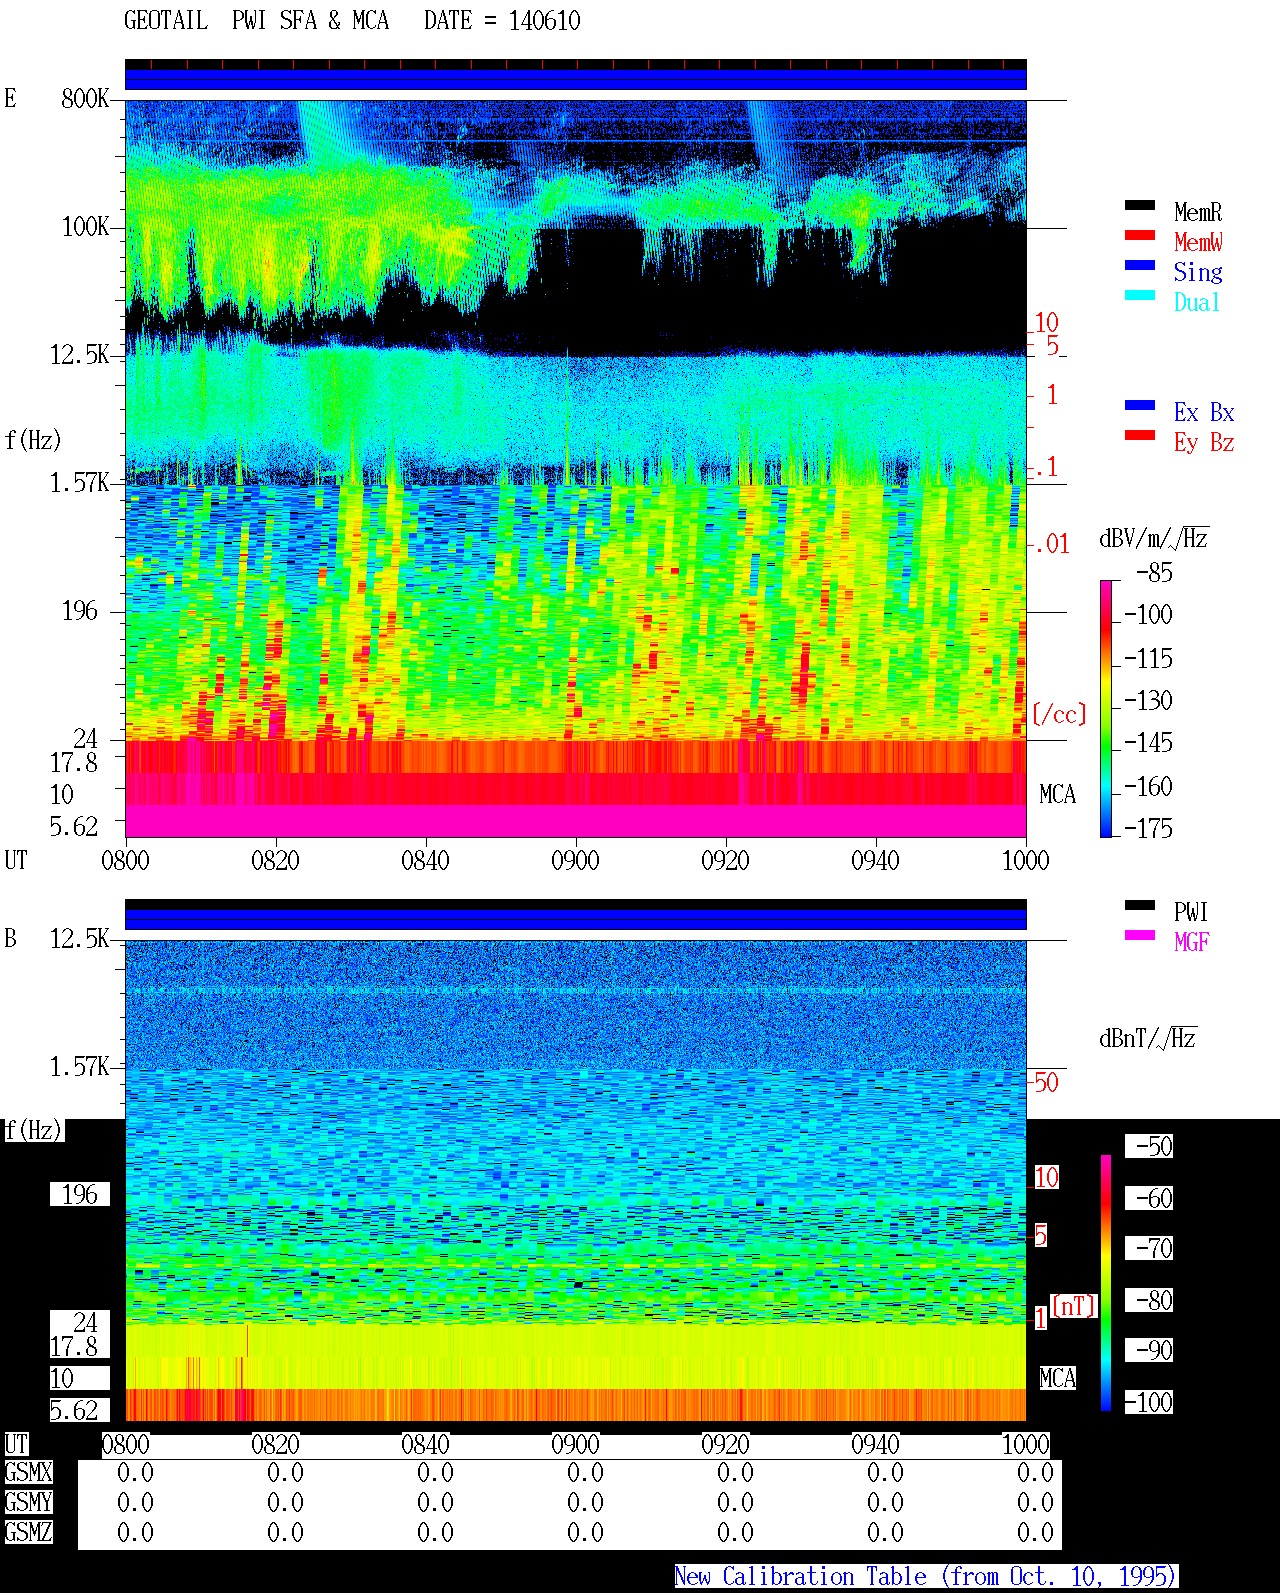Click the 100K frequency axis label
Viewport: 1280px width, 1593px height.
point(85,227)
